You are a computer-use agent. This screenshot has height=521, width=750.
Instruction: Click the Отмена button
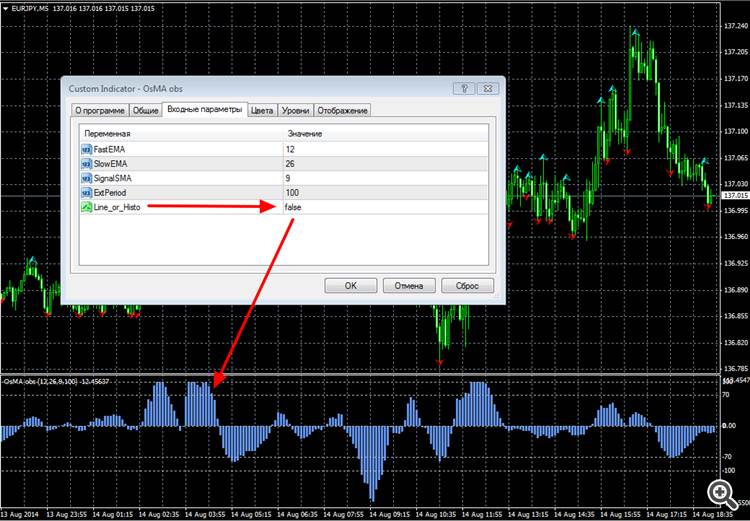coord(409,286)
